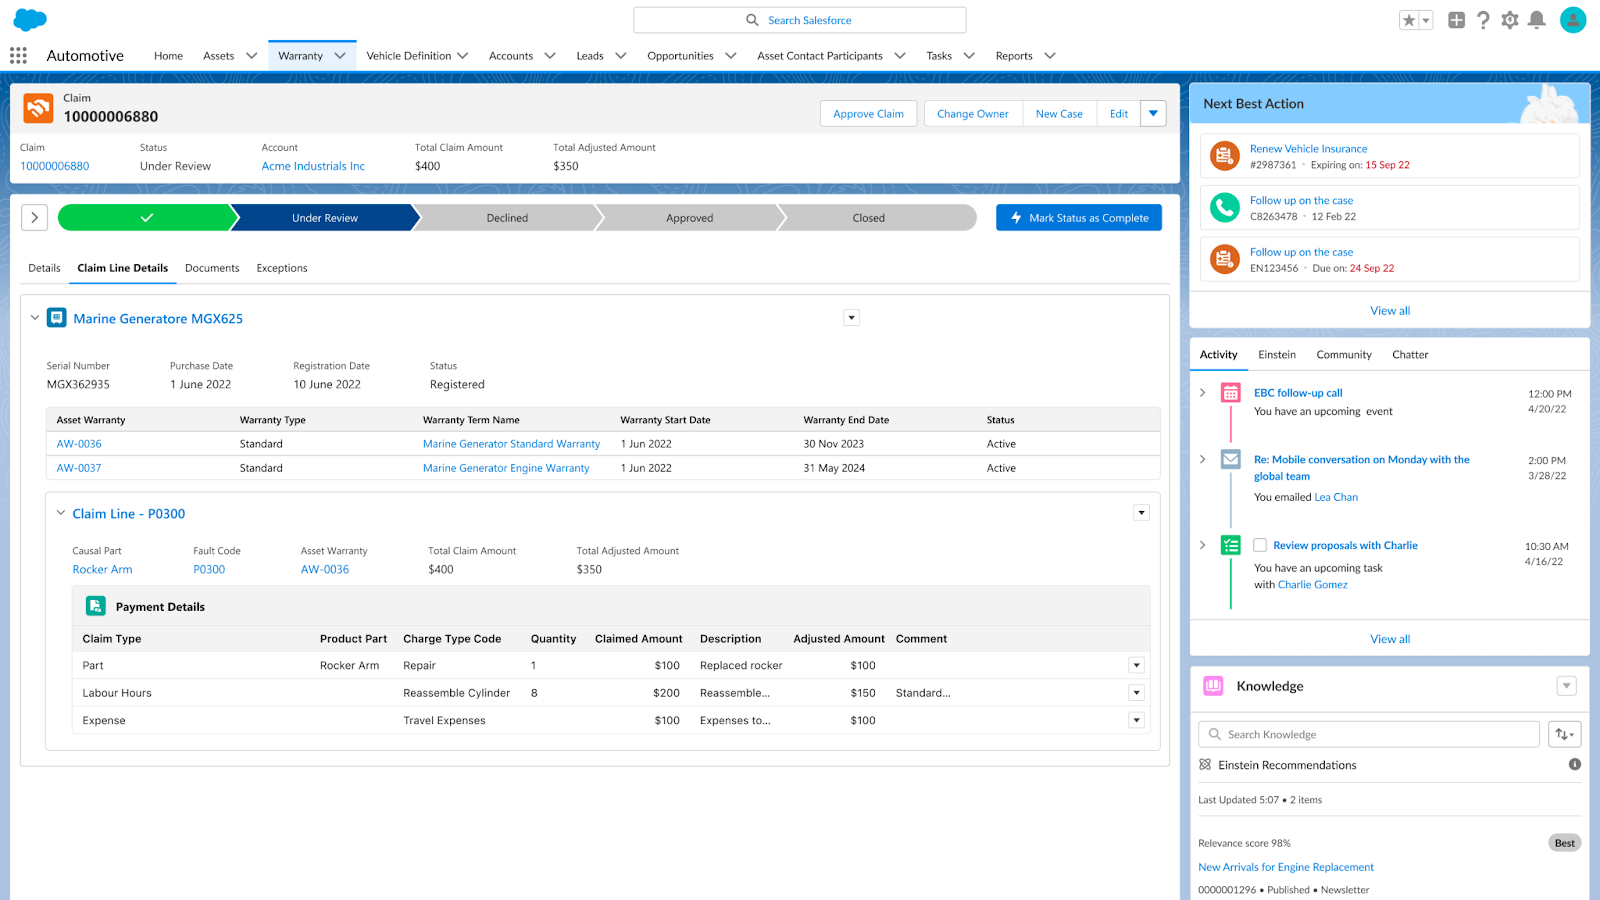Collapse the Claim Line - P0300 section
Screen dimensions: 1600x900
coord(60,513)
